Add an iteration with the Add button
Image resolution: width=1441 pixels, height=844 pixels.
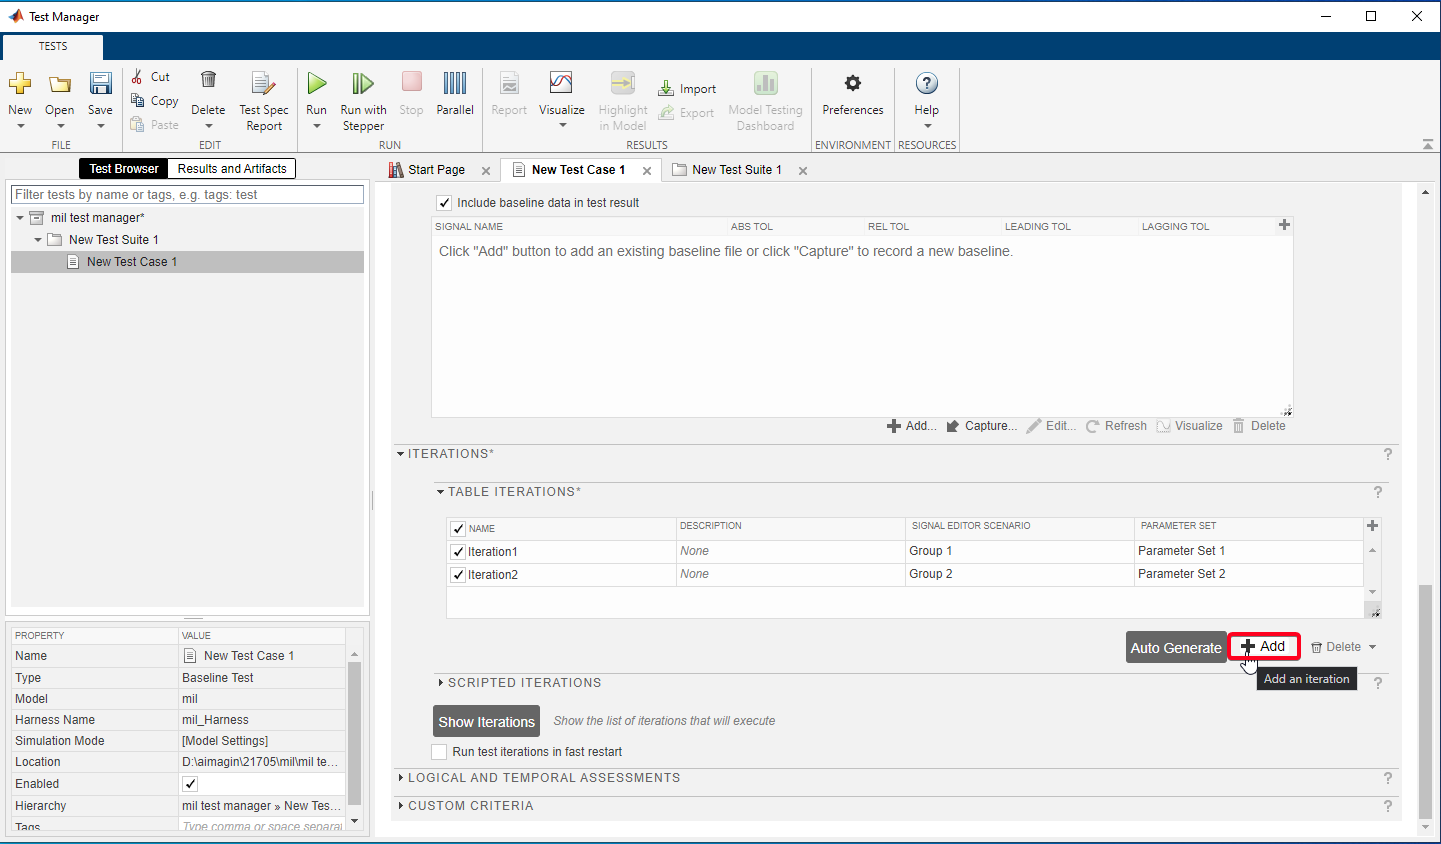(x=1264, y=647)
